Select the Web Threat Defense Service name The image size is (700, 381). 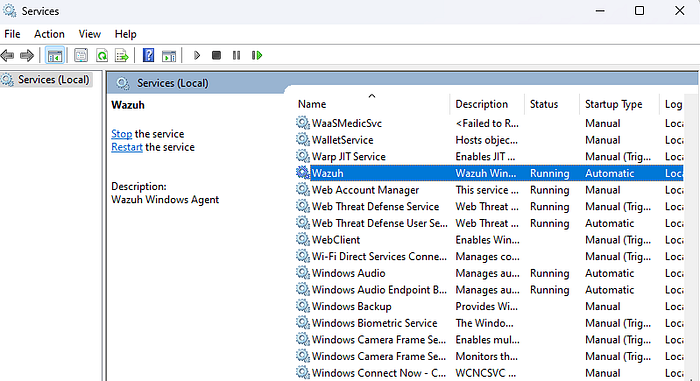[375, 206]
